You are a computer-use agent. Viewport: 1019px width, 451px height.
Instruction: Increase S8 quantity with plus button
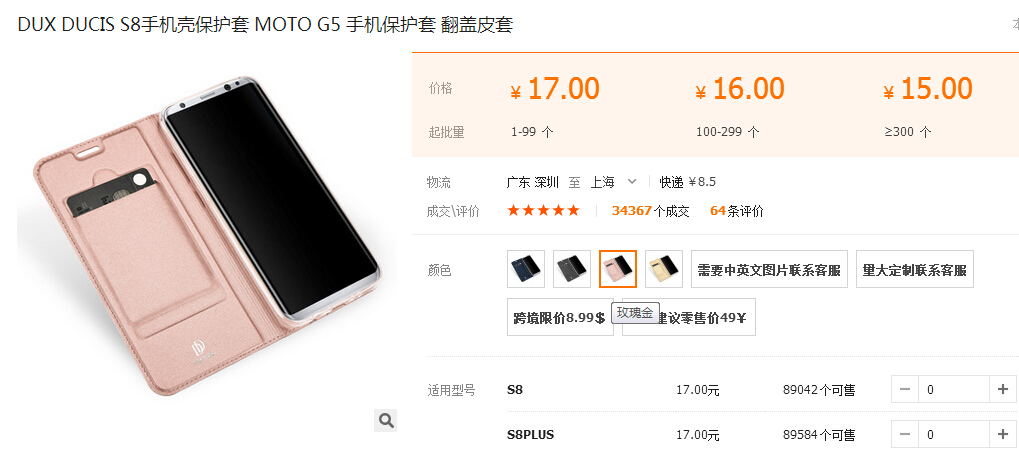1003,389
